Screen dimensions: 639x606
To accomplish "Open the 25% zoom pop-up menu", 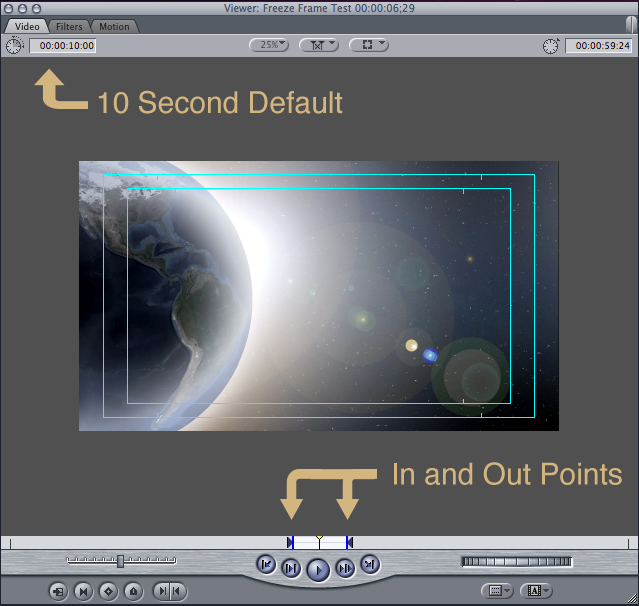I will [x=269, y=45].
